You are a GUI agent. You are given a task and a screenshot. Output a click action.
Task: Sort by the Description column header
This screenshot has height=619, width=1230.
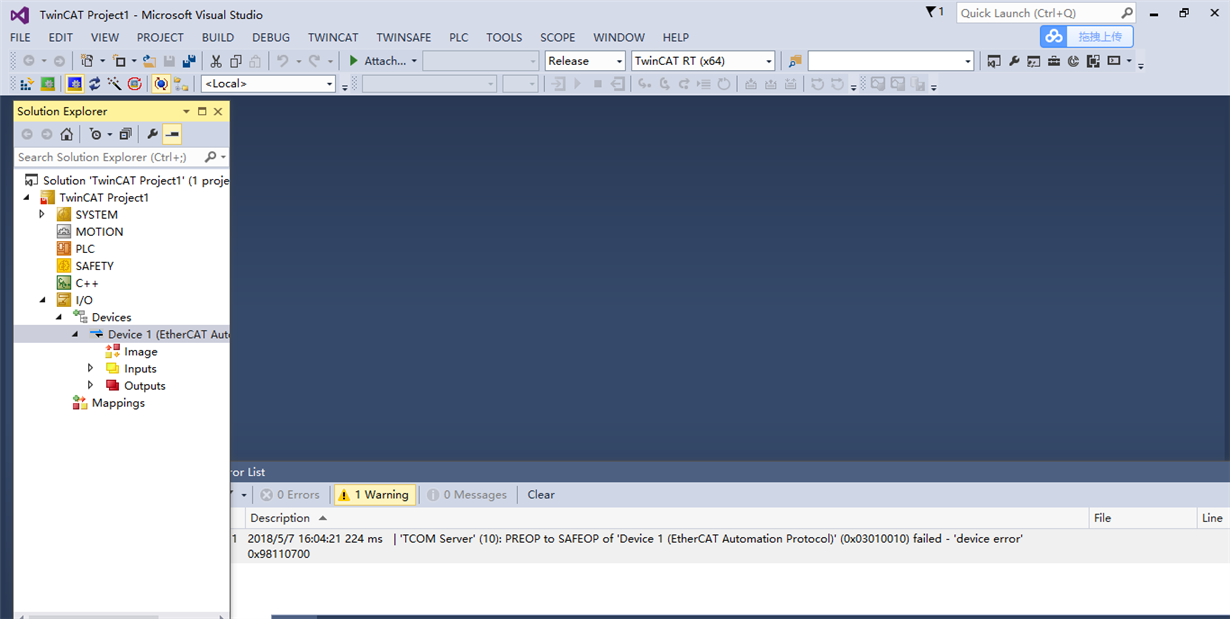pyautogui.click(x=667, y=518)
